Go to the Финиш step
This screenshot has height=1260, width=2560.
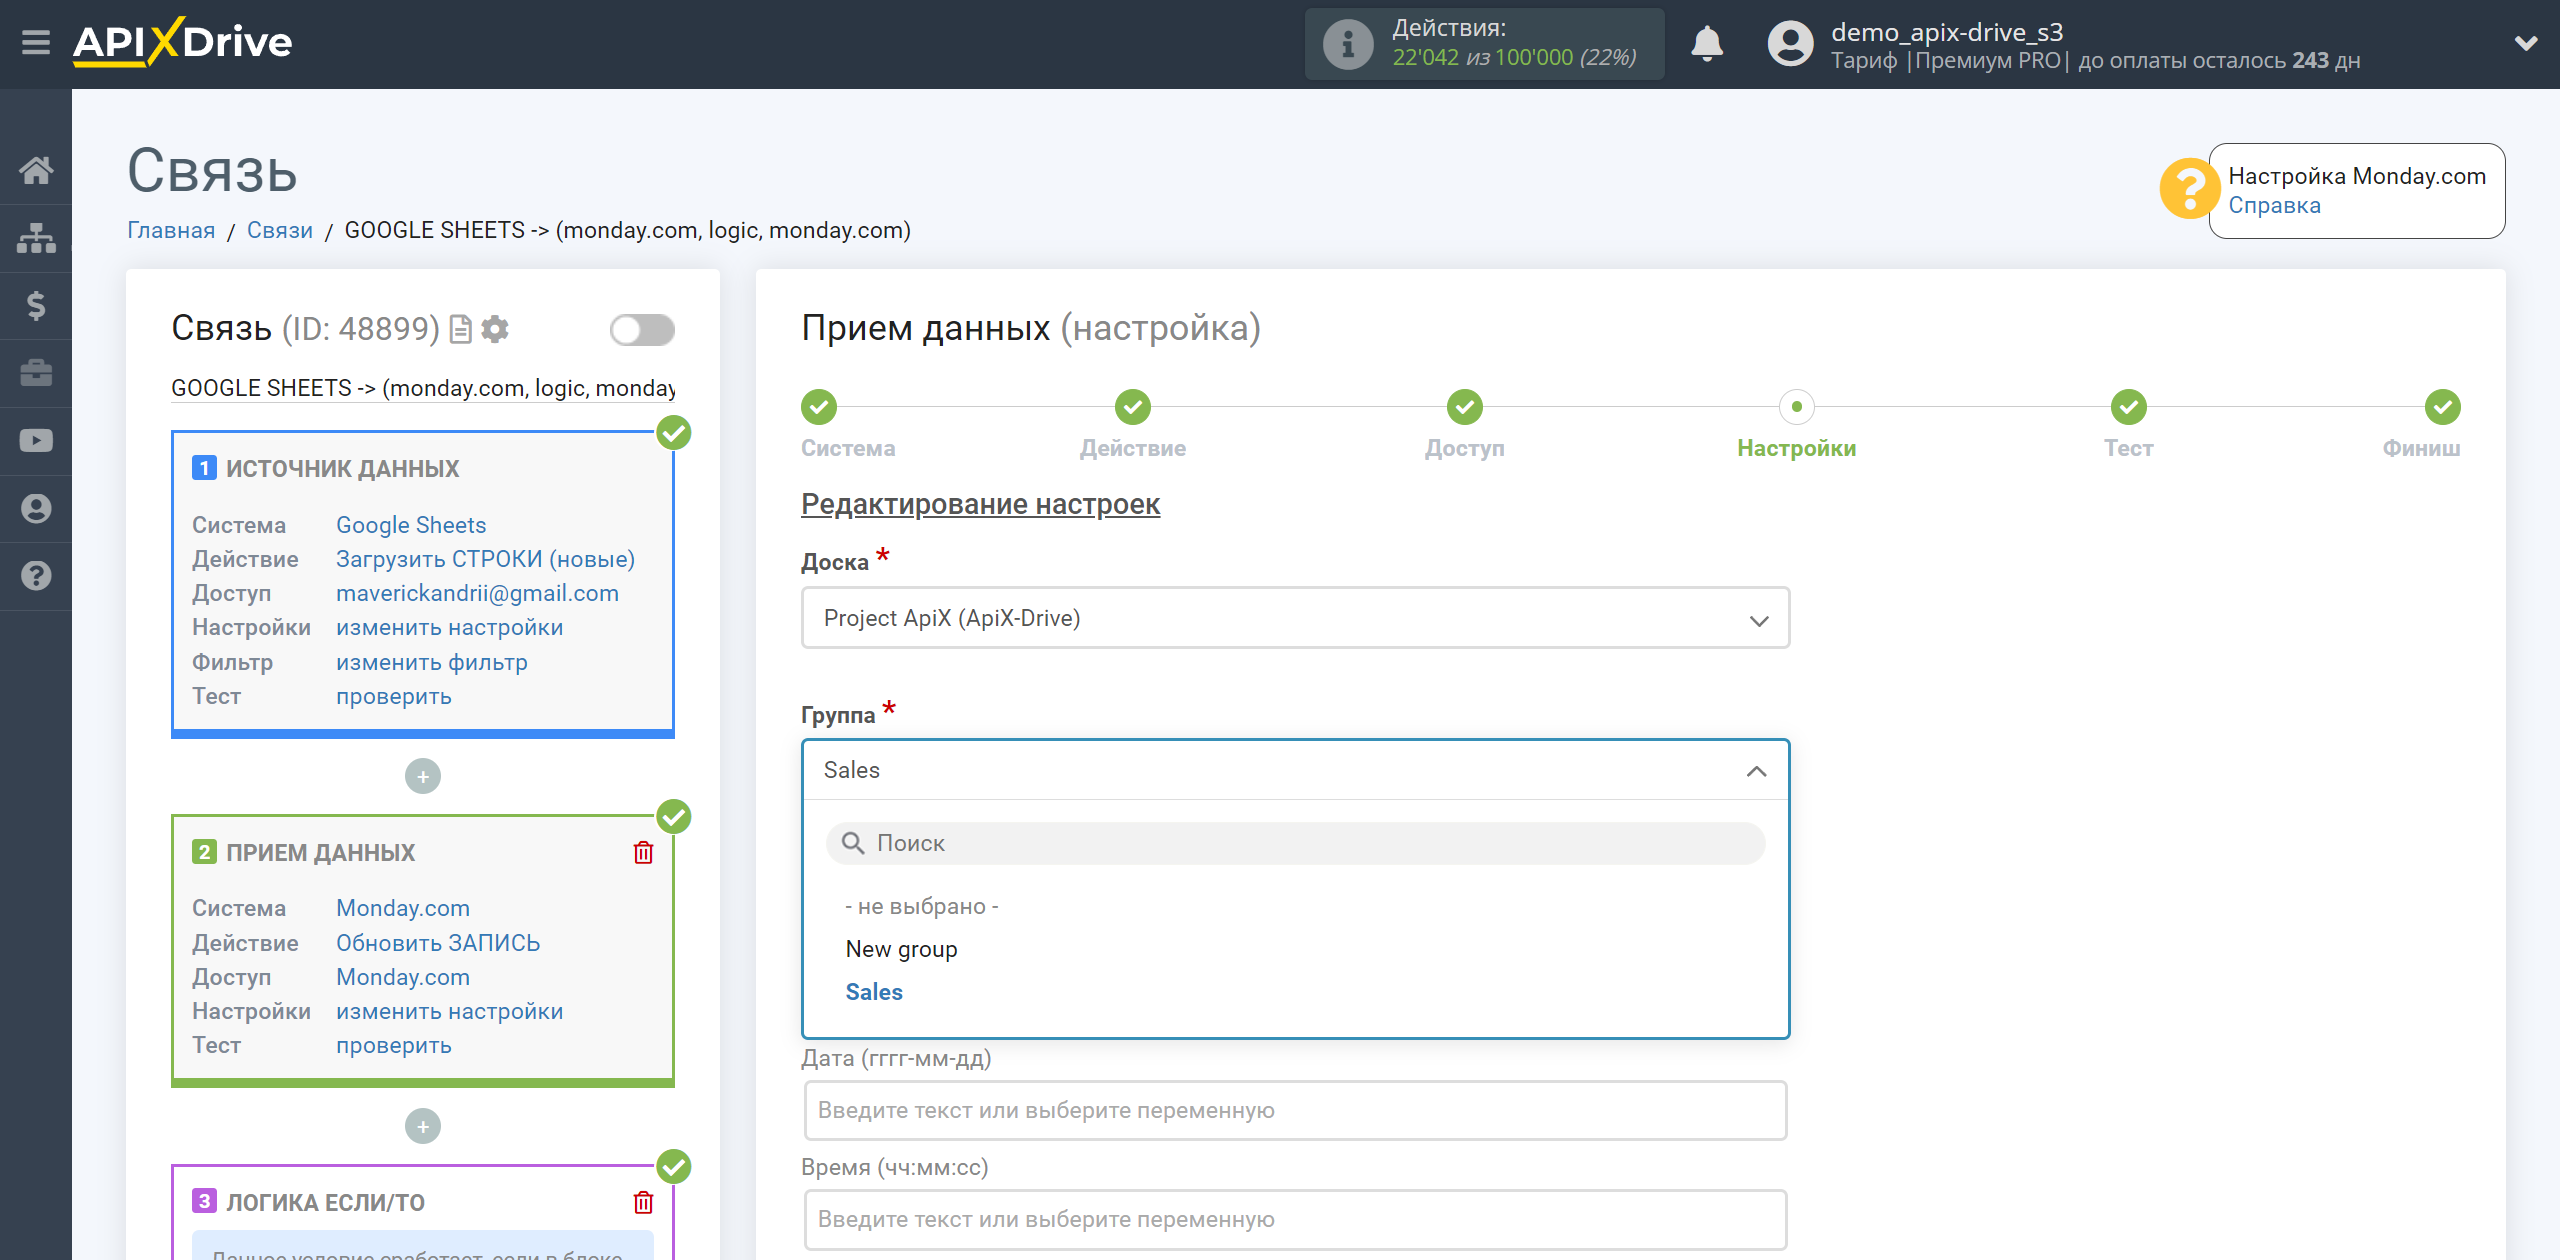click(x=2443, y=407)
